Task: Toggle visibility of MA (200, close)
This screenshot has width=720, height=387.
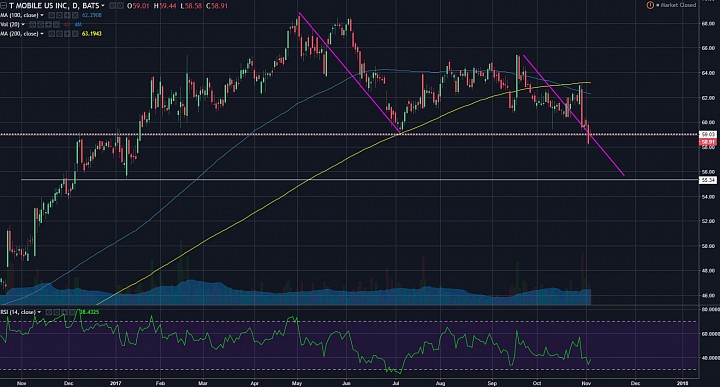Action: (x=51, y=34)
